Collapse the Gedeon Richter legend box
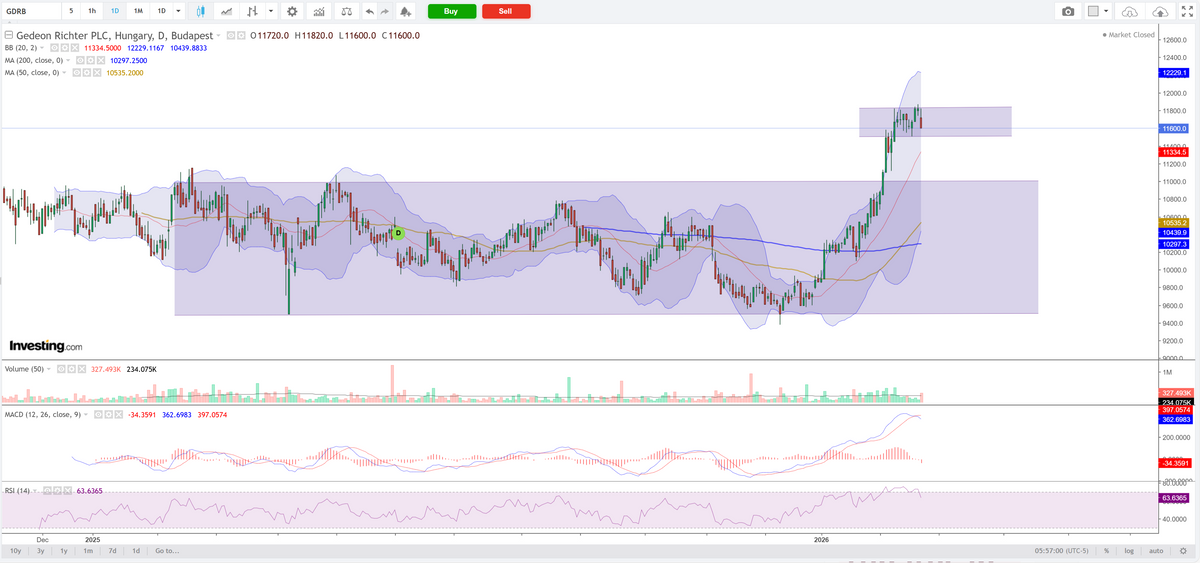Screen dimensions: 1200x563 [9, 35]
